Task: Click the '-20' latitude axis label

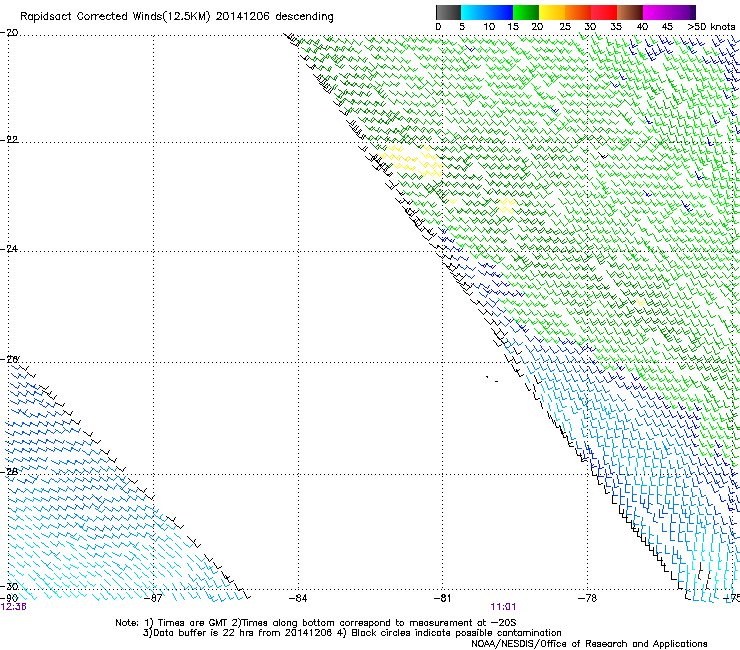Action: (9, 33)
